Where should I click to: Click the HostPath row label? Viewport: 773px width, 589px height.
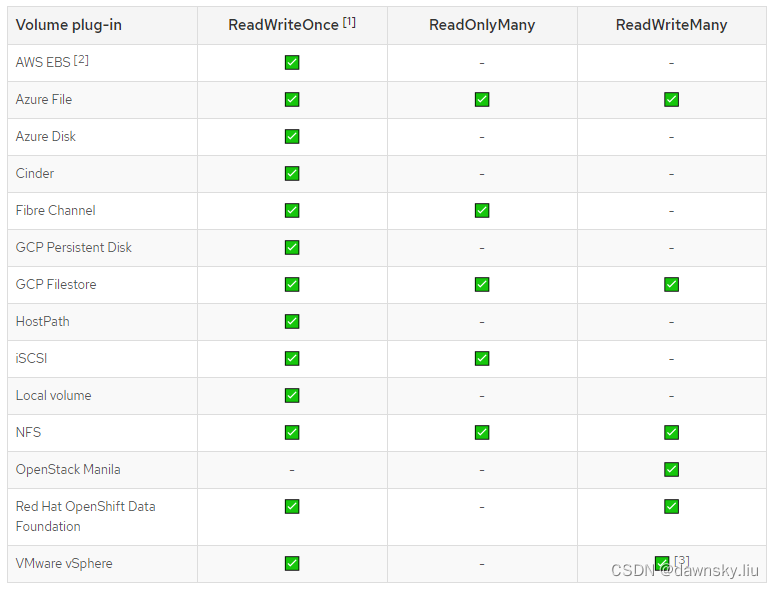pyautogui.click(x=42, y=321)
